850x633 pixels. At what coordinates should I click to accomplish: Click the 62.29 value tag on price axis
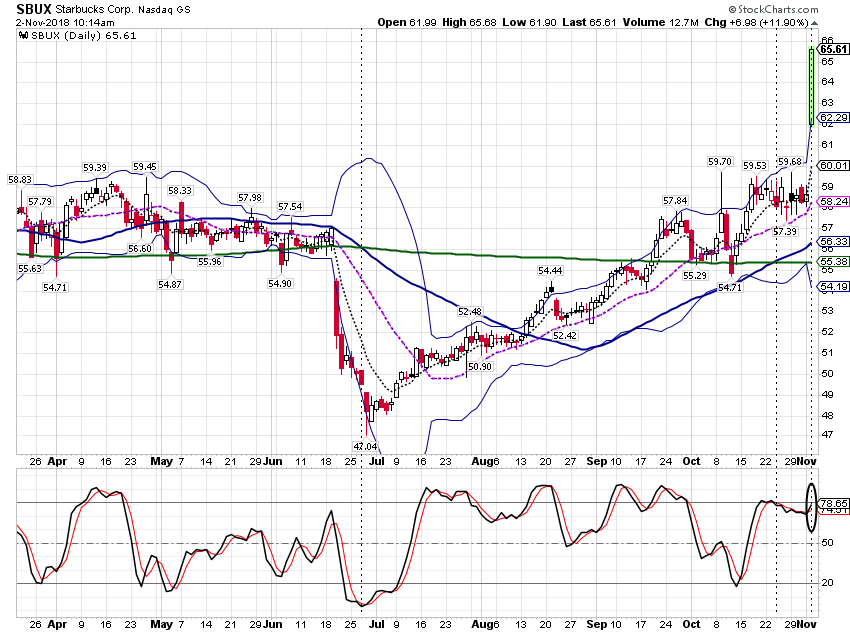[834, 118]
